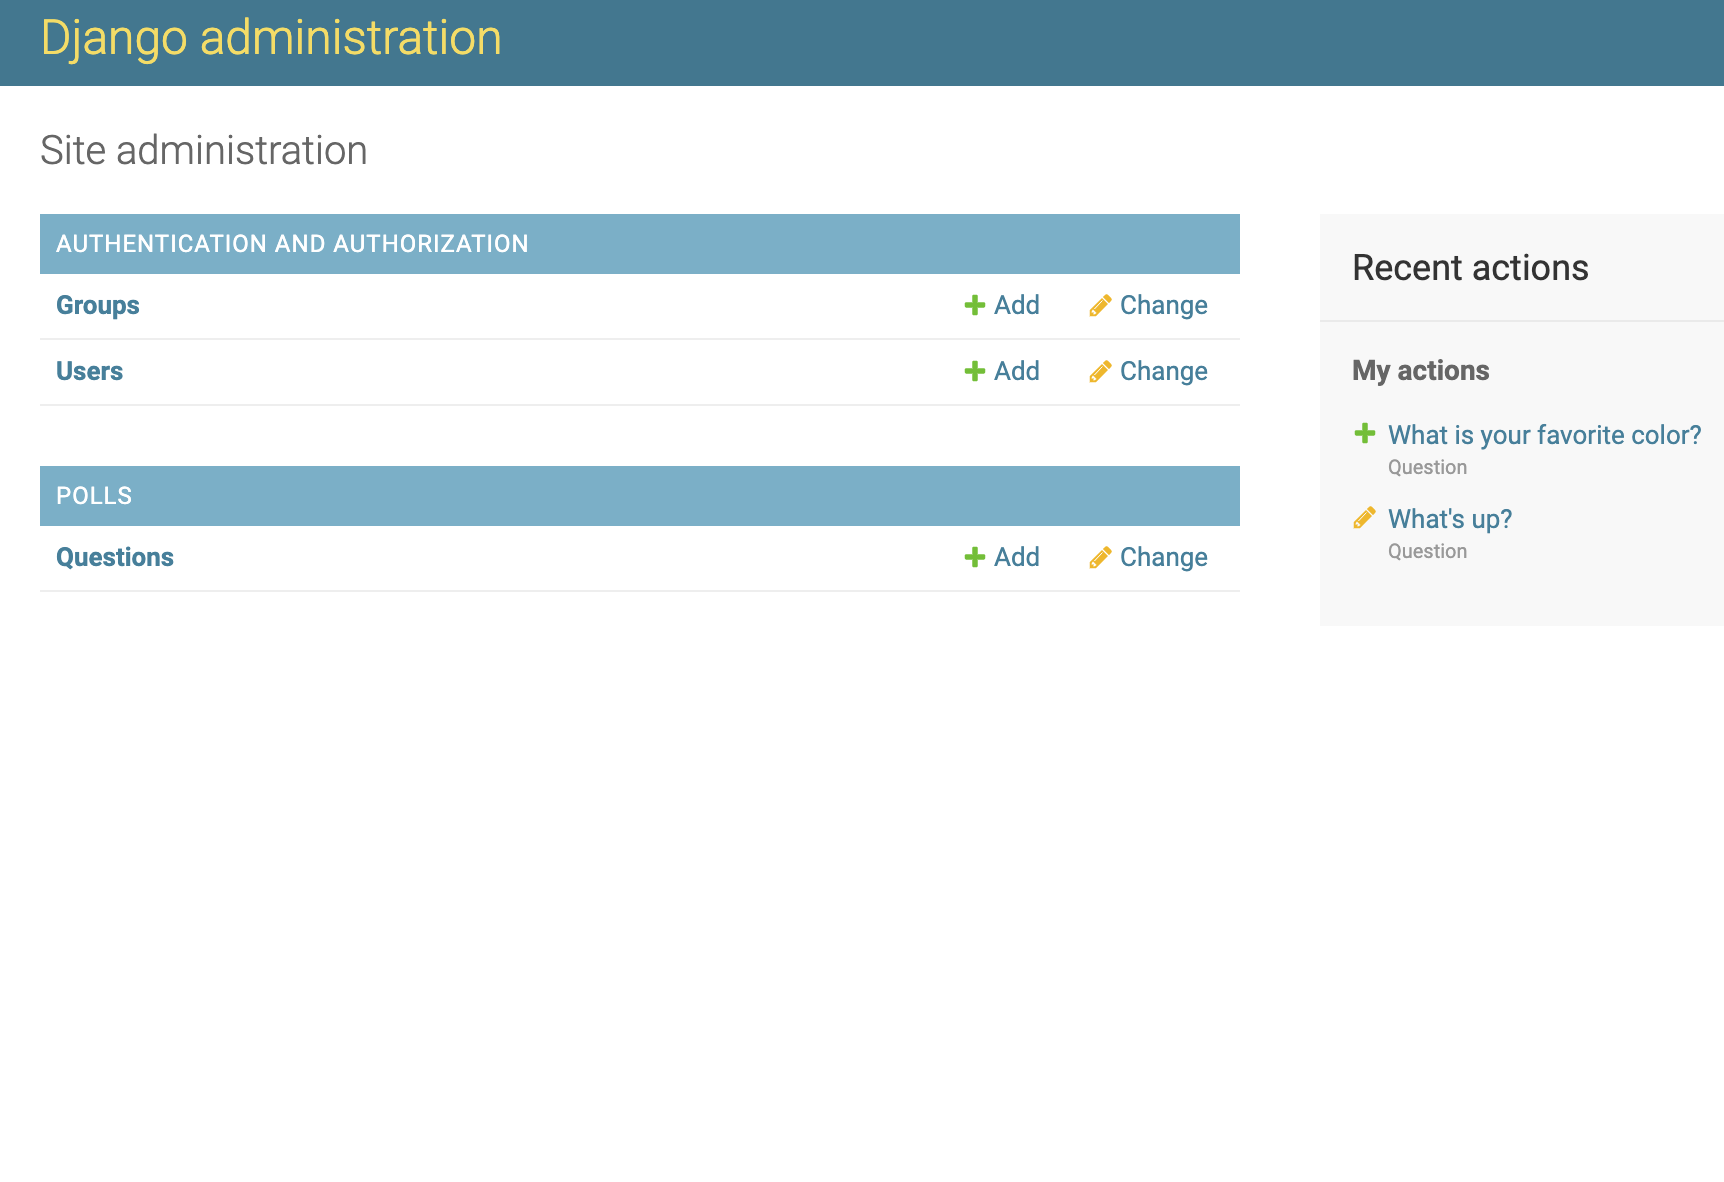Open the Django administration header link
Viewport: 1724px width, 1182px height.
coord(271,38)
